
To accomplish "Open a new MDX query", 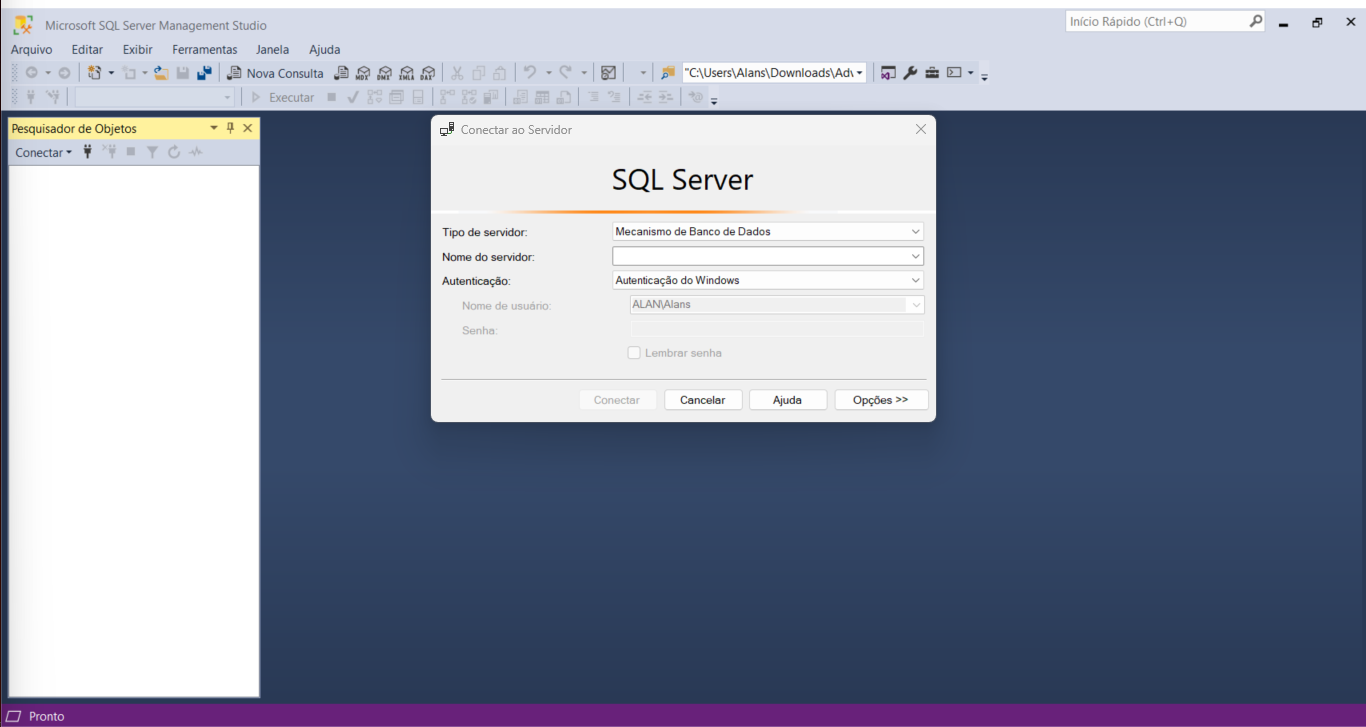I will [x=363, y=73].
